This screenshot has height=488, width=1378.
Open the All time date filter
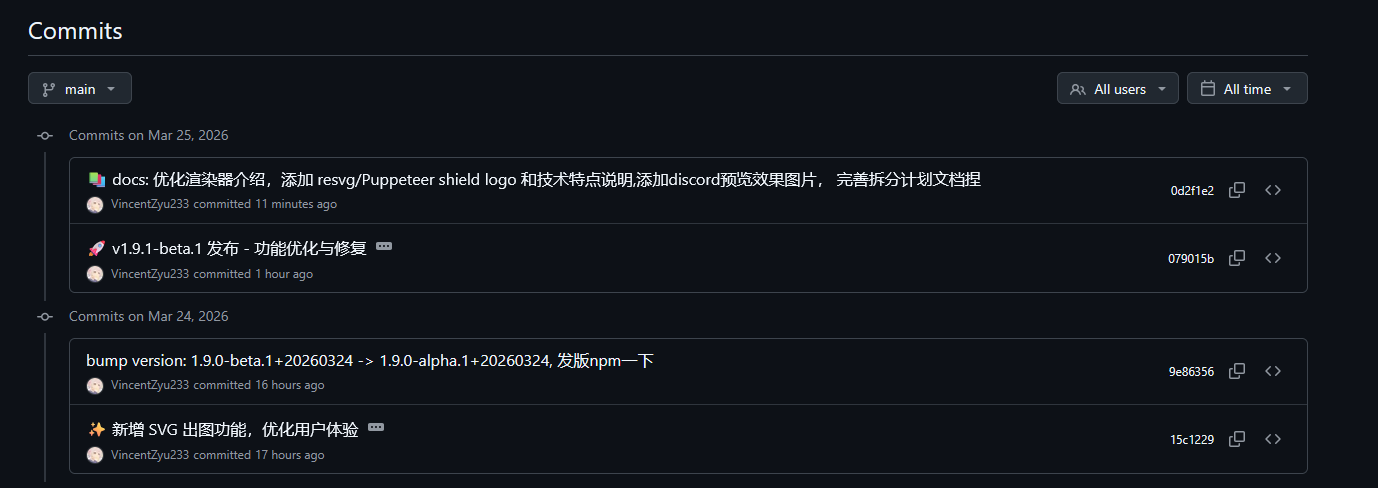[x=1246, y=89]
